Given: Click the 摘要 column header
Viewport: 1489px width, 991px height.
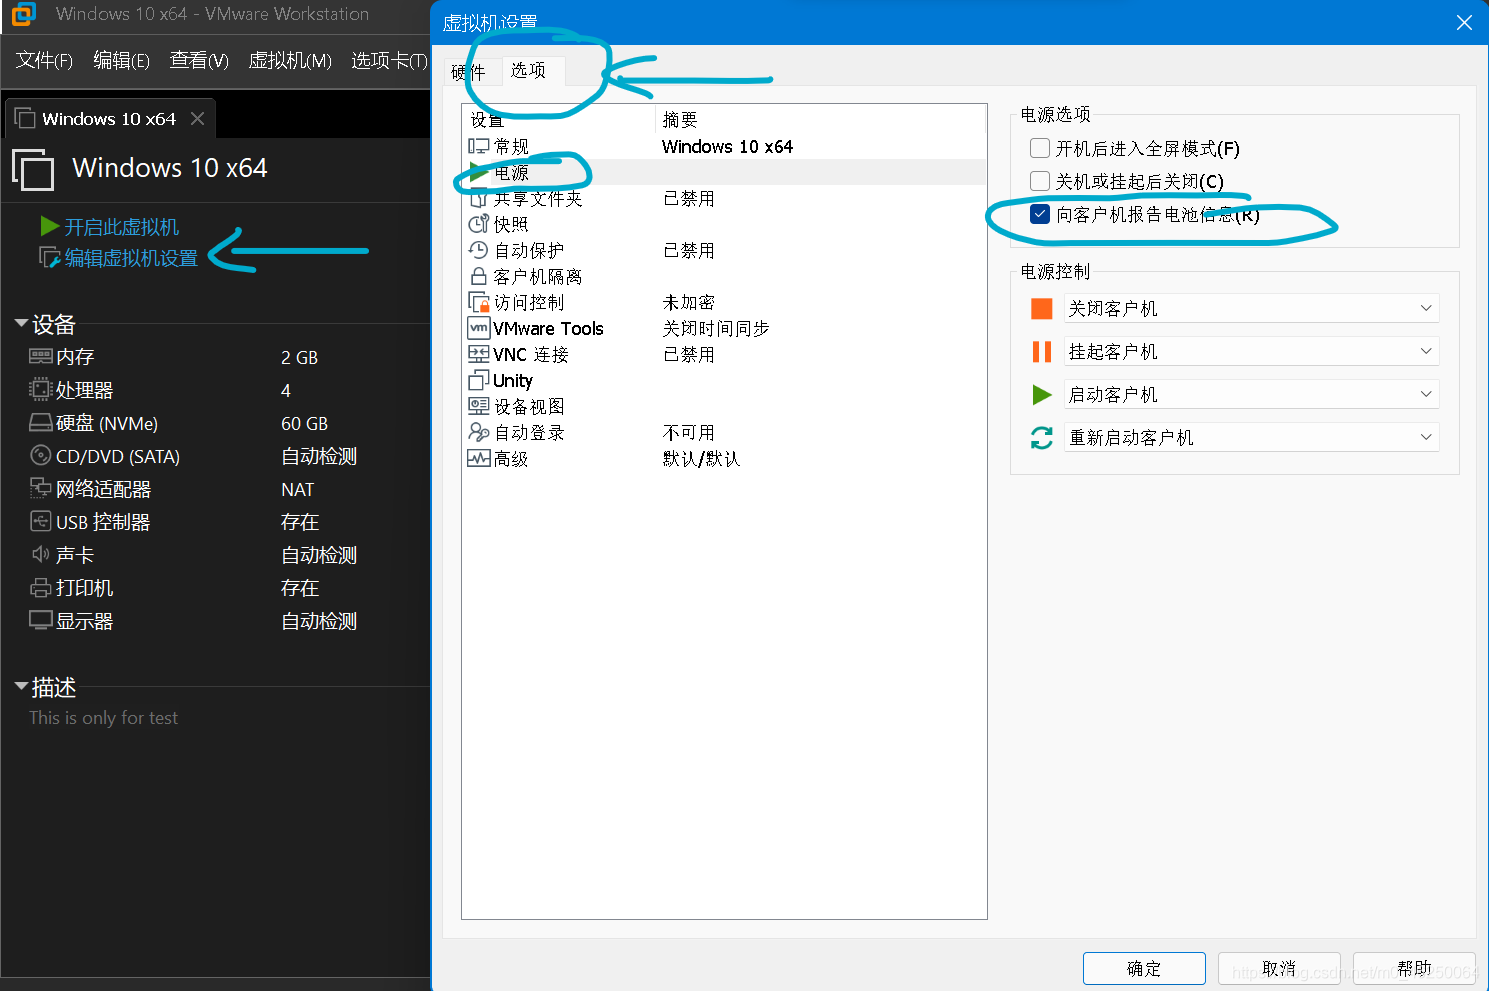Looking at the screenshot, I should (680, 120).
